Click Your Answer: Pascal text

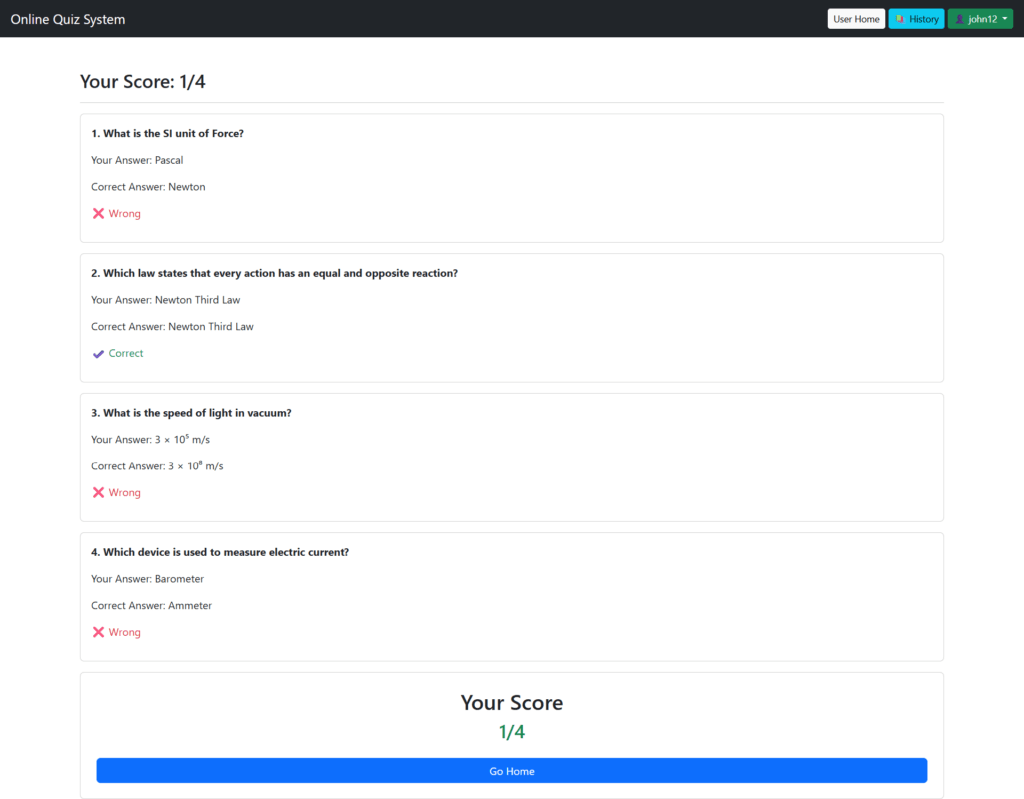pos(137,160)
